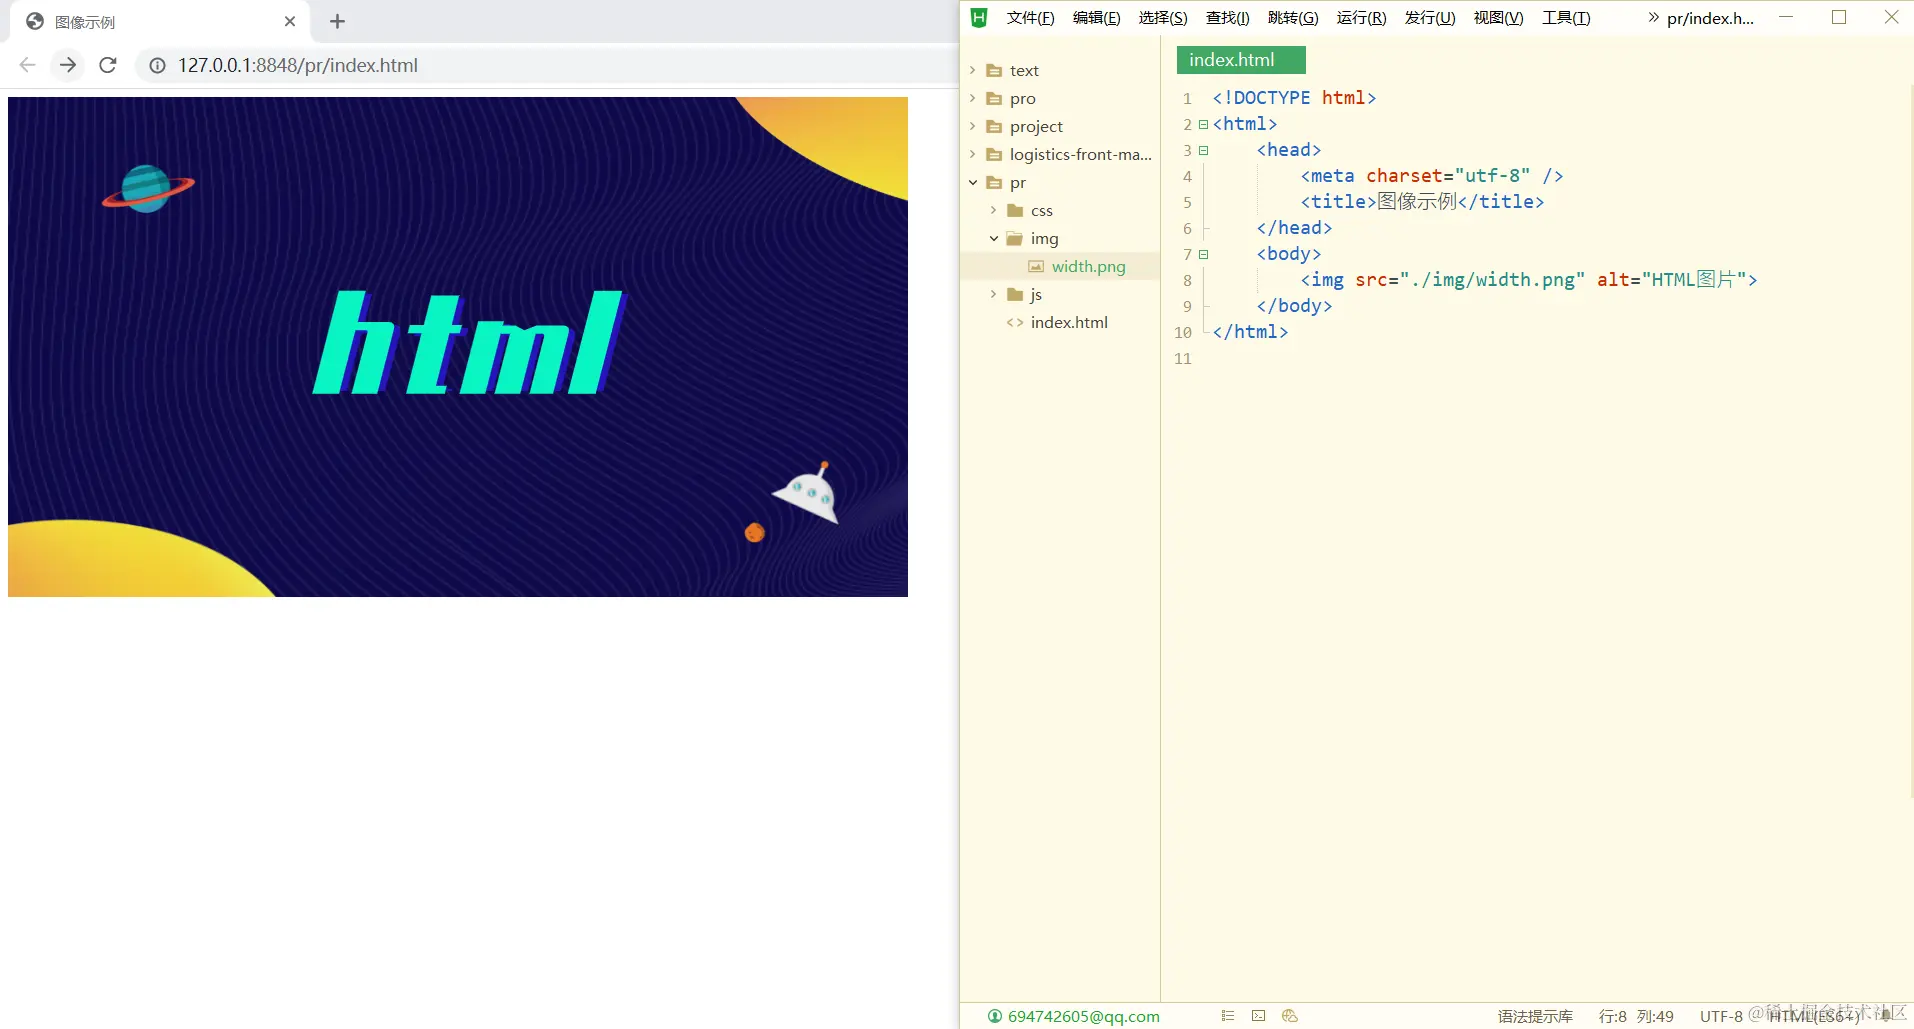The width and height of the screenshot is (1914, 1029).
Task: Select the index.html editor tab
Action: coord(1241,60)
